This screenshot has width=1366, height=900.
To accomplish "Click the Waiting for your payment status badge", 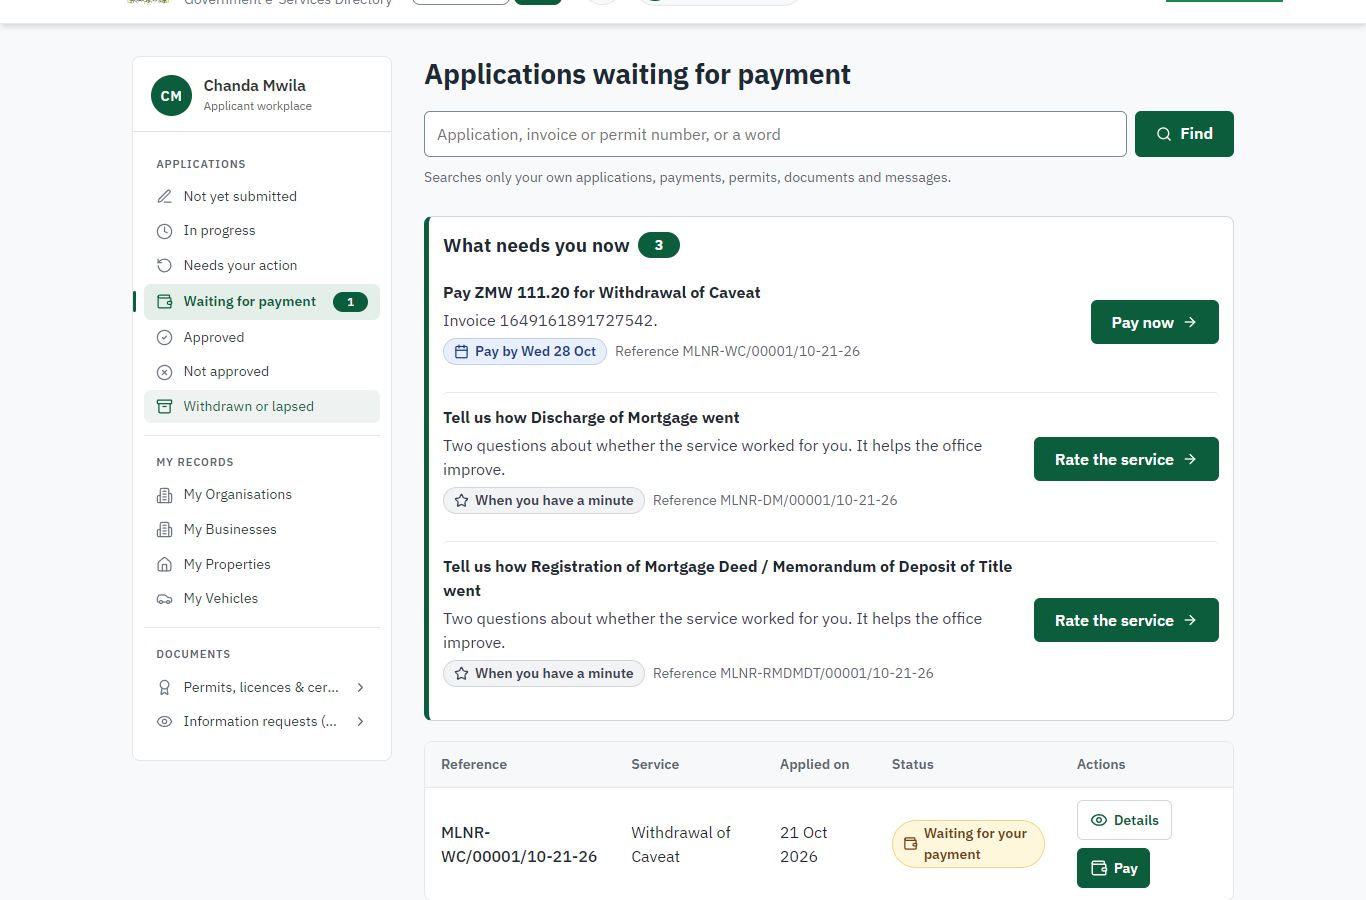I will point(968,844).
